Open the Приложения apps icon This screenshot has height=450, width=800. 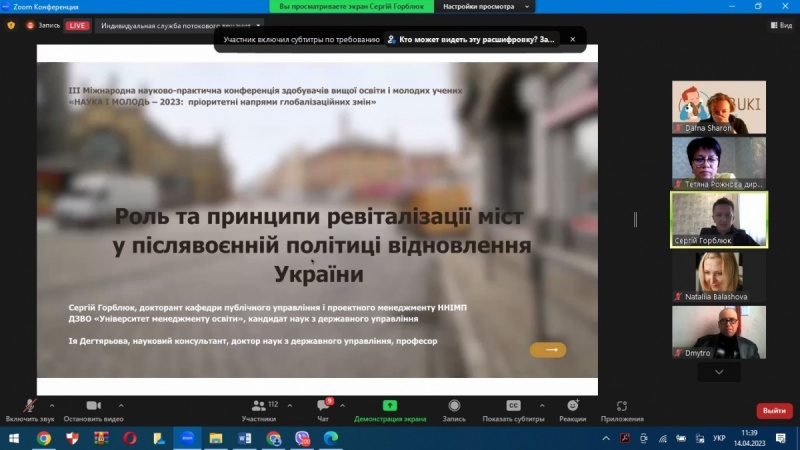point(622,407)
